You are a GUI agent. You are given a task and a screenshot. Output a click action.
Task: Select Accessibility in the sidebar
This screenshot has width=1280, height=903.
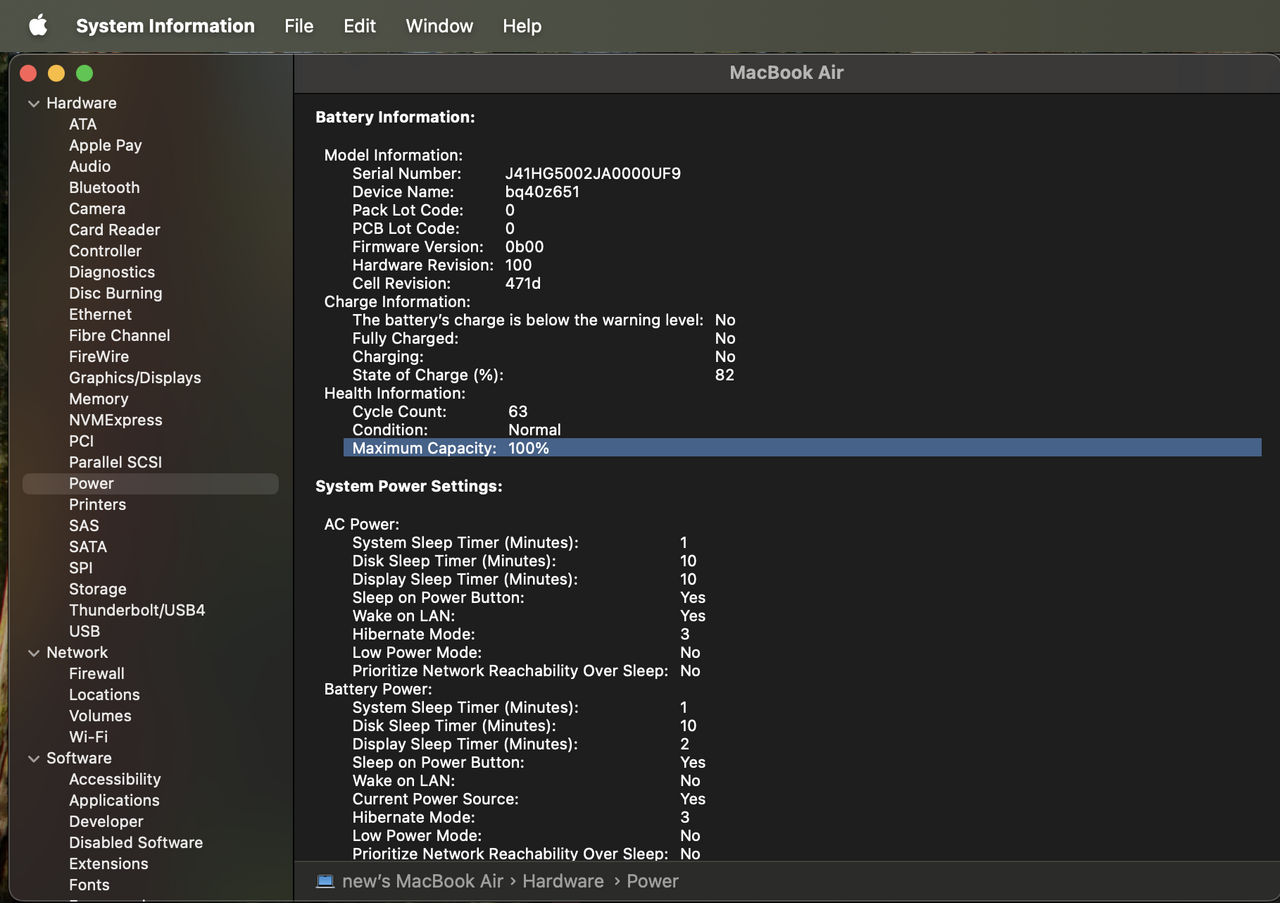point(115,779)
